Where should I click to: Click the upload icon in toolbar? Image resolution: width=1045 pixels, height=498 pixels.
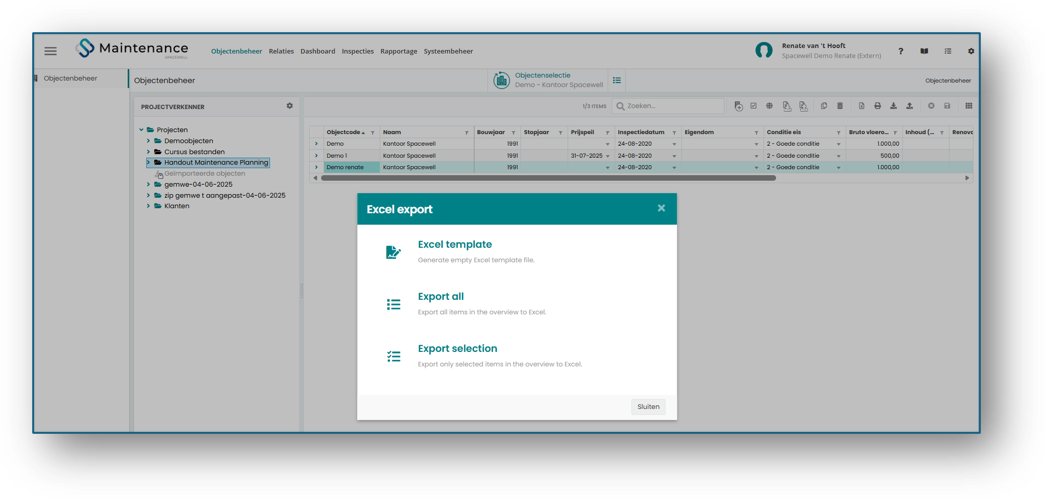coord(909,106)
